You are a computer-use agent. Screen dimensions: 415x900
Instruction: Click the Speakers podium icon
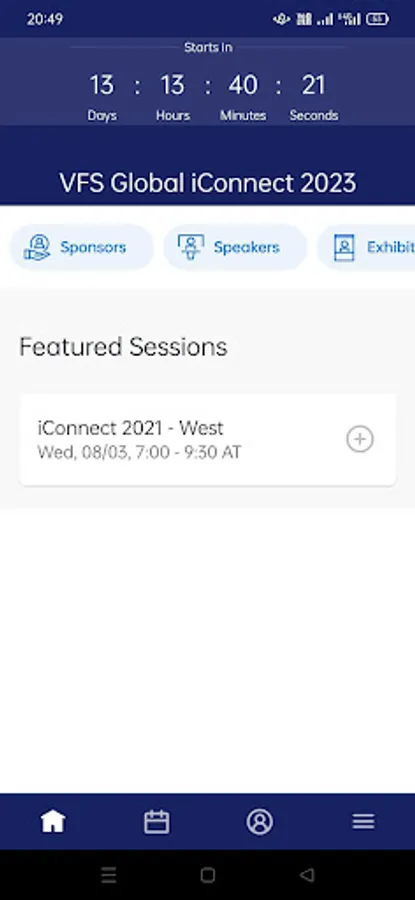pos(191,247)
